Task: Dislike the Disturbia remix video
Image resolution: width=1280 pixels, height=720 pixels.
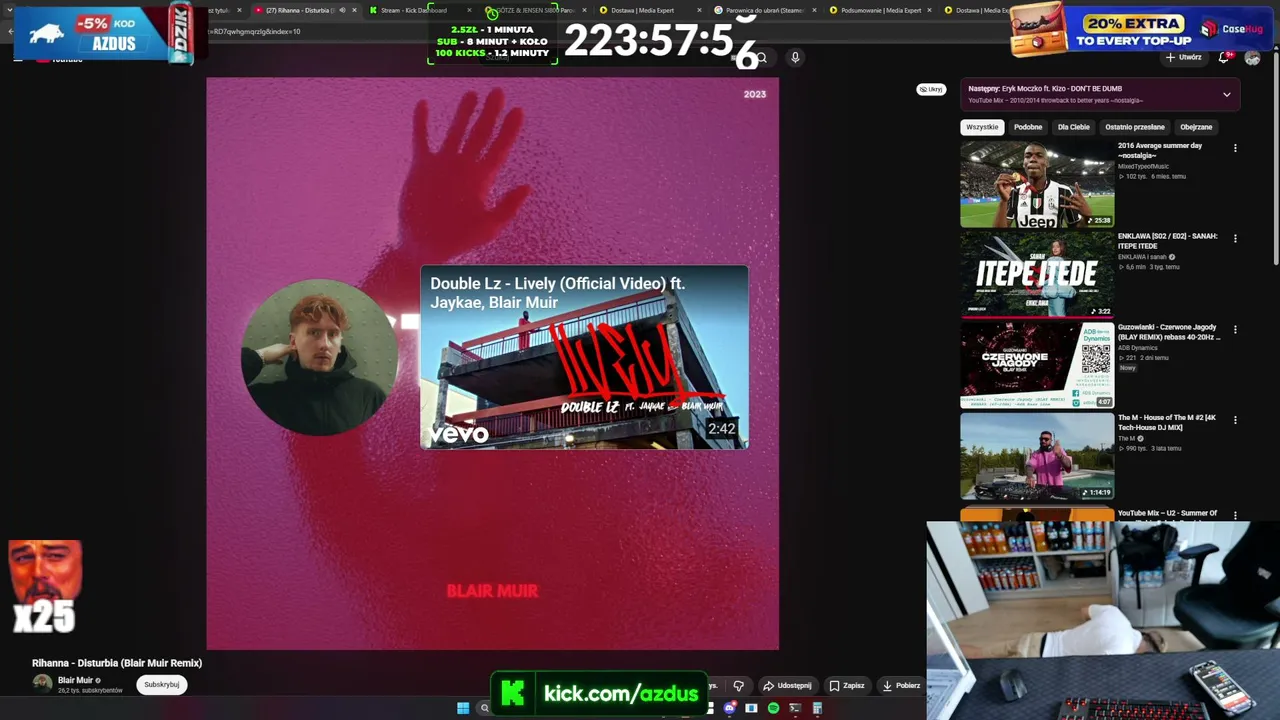Action: pyautogui.click(x=739, y=686)
